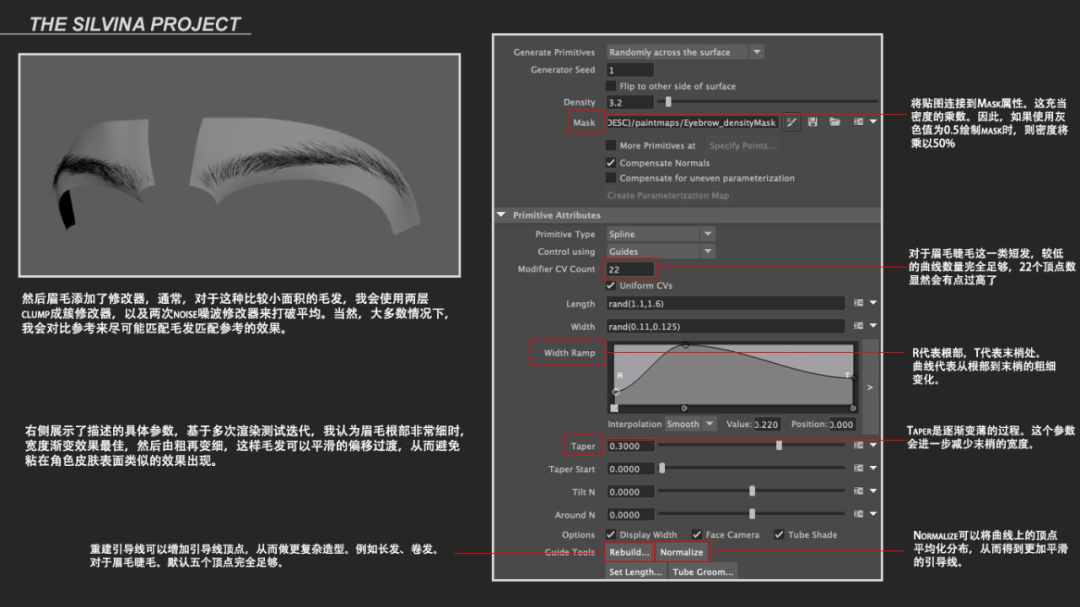Open the Generate Primitives dropdown

[x=757, y=52]
